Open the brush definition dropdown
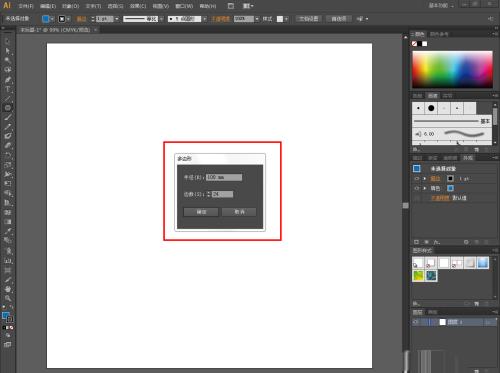Image resolution: width=500 pixels, height=373 pixels. pos(205,19)
